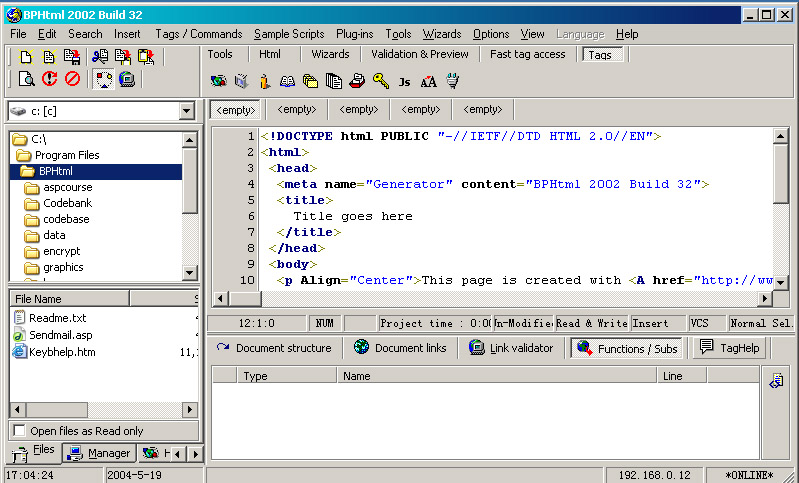Select the Tags toolbar tab
Image resolution: width=799 pixels, height=483 pixels.
[603, 55]
